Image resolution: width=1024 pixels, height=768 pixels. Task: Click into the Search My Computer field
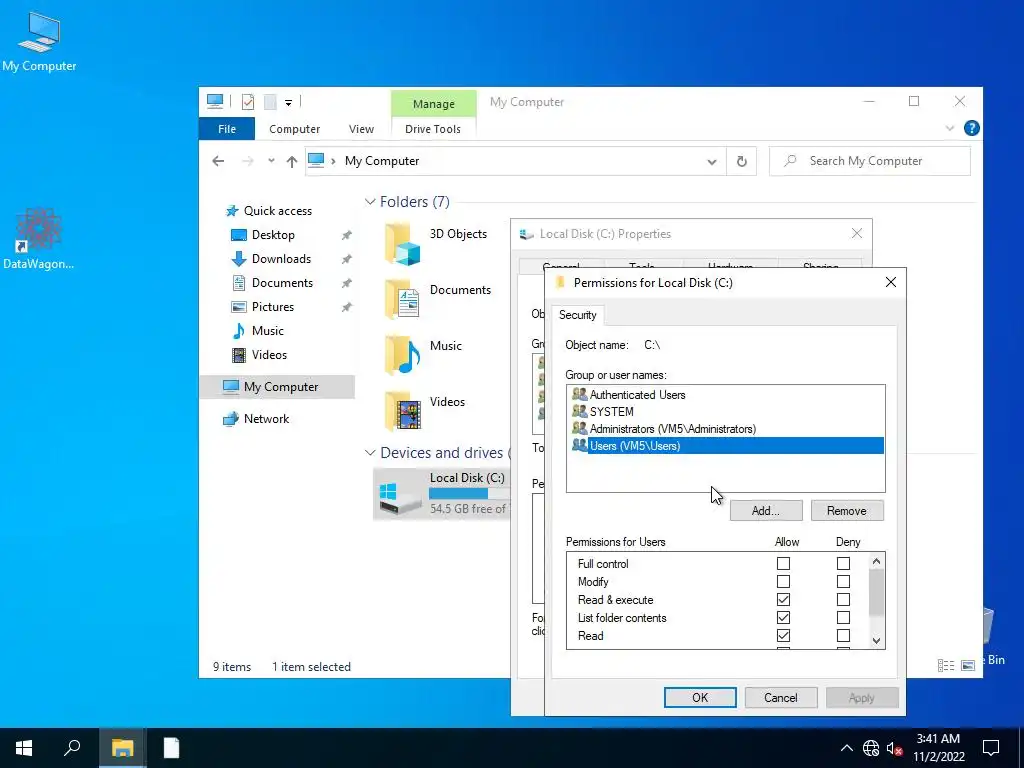[x=870, y=161]
